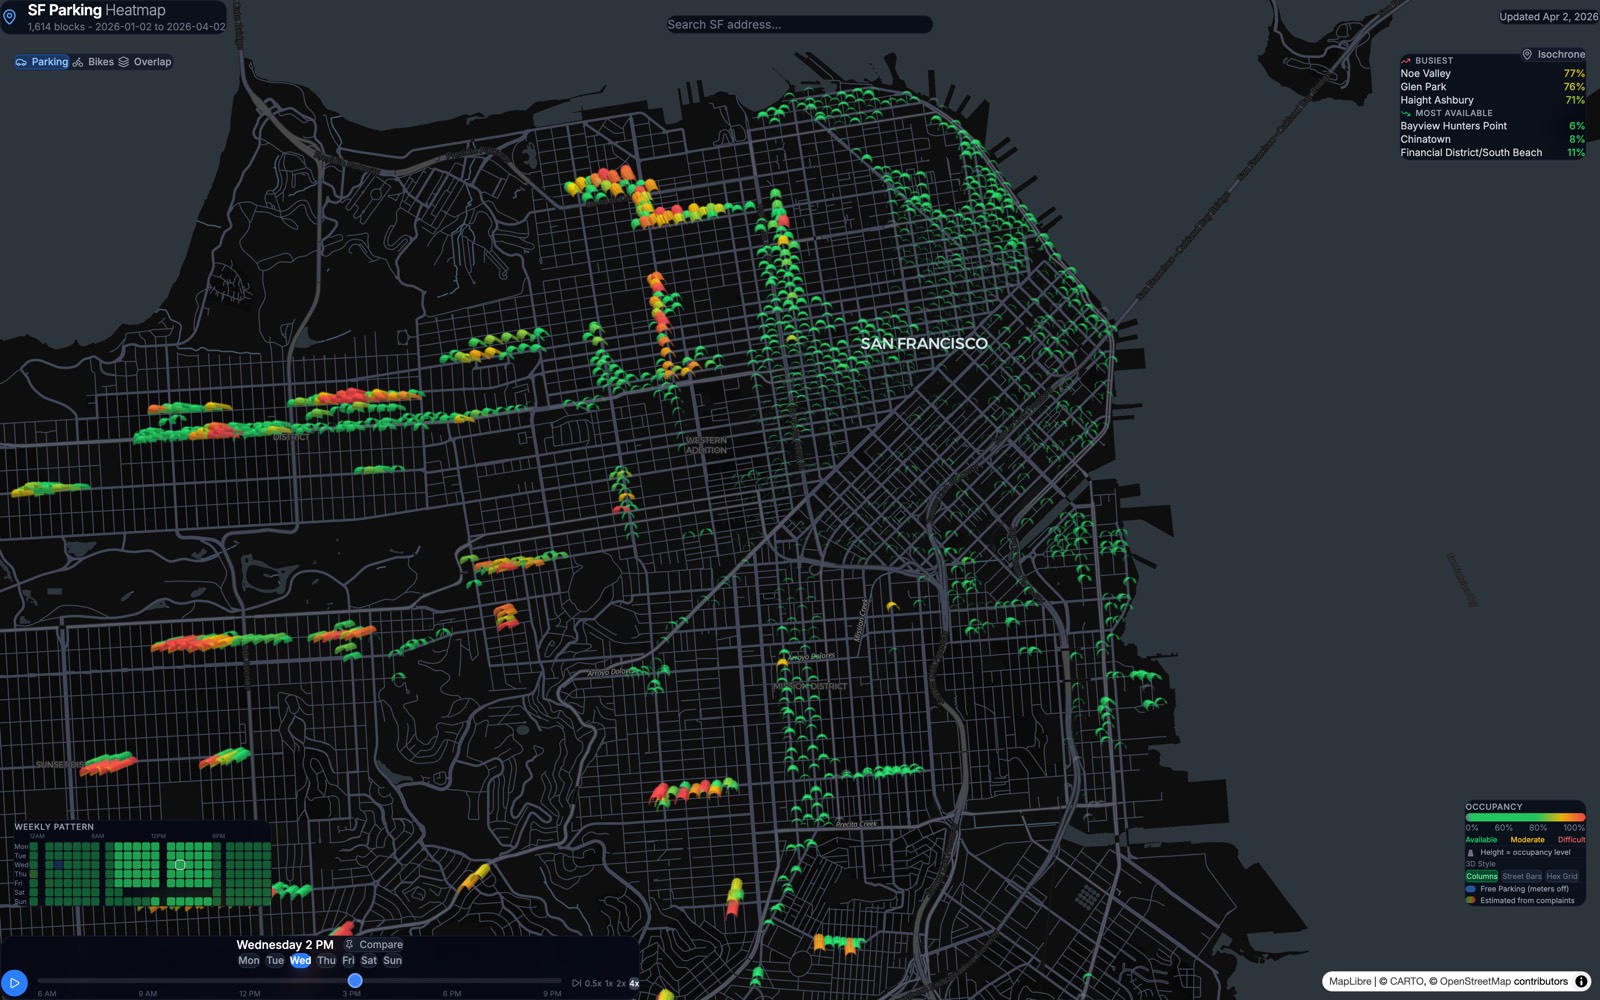1600x1000 pixels.
Task: Set playback speed to 2x
Action: (x=620, y=983)
